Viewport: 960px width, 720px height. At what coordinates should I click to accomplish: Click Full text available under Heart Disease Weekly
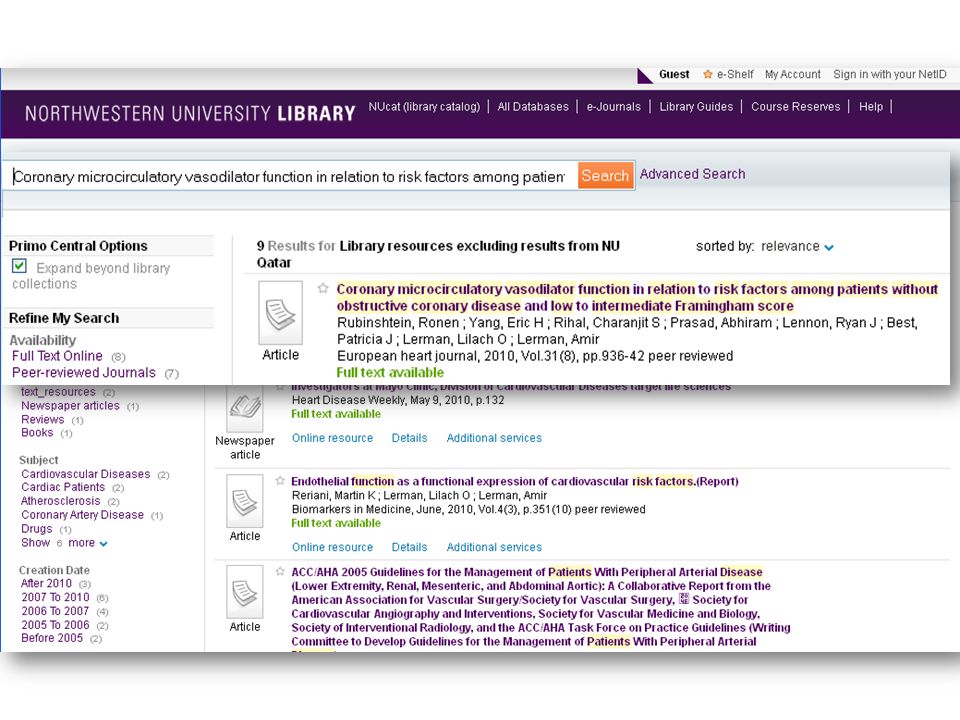coord(336,414)
